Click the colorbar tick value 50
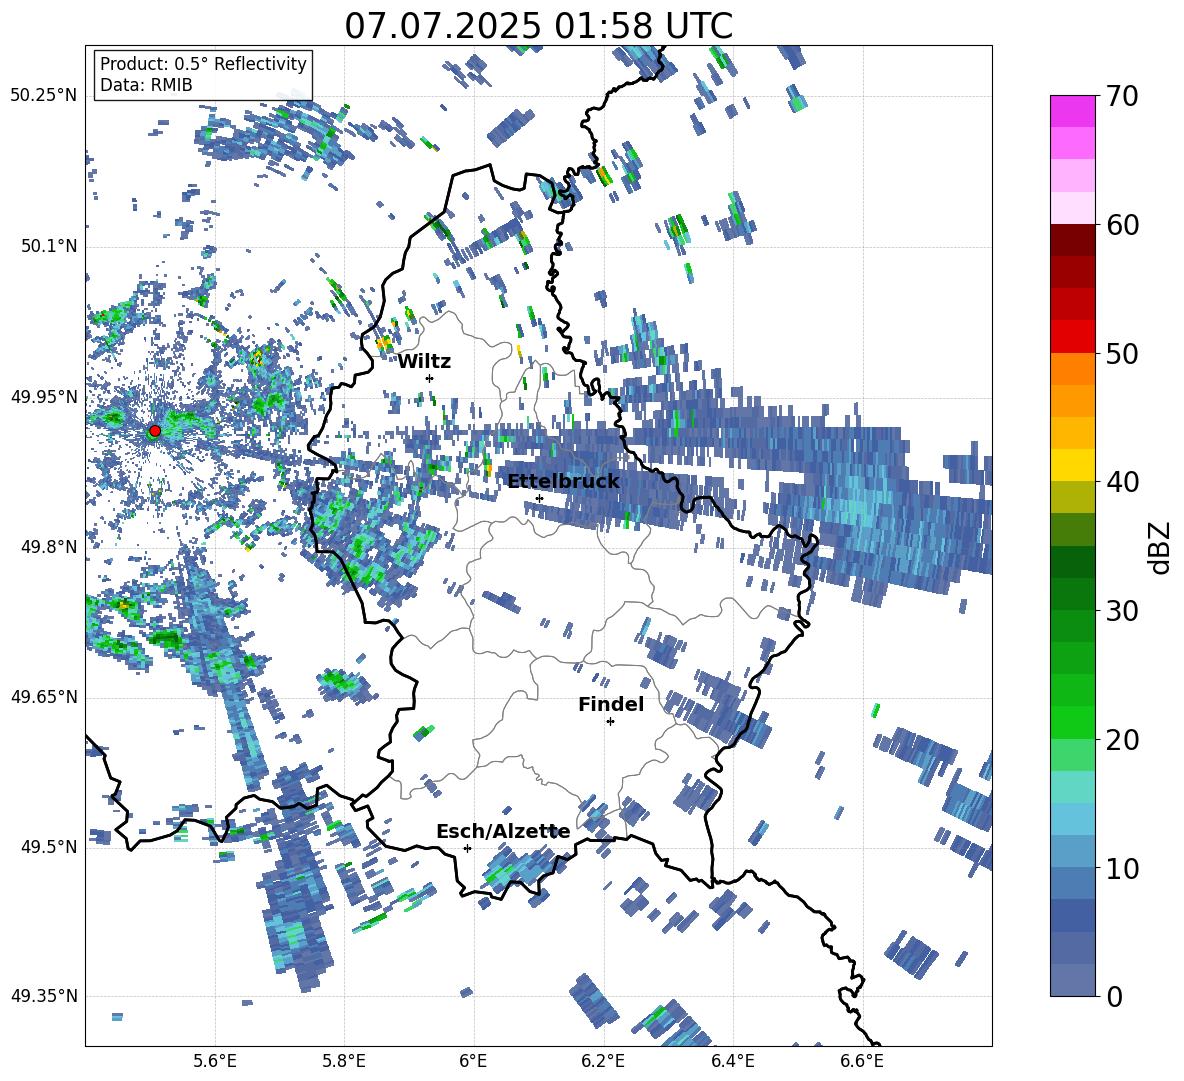The height and width of the screenshot is (1081, 1184). tap(1122, 353)
